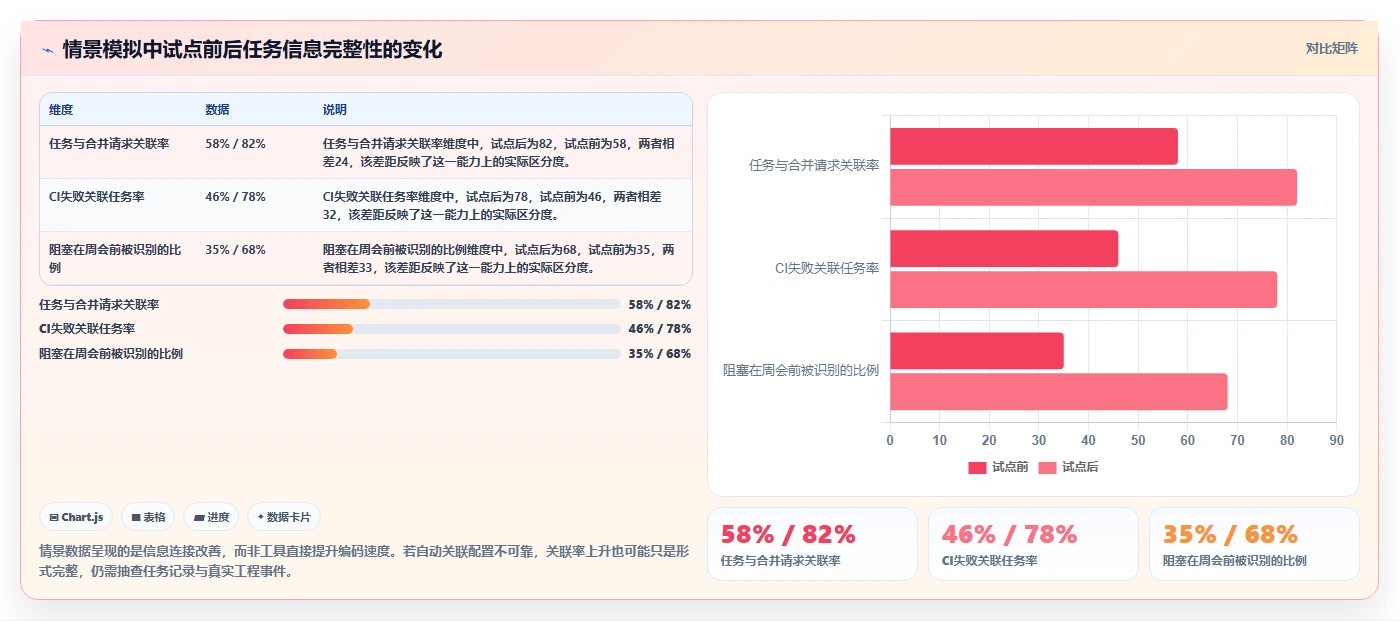Viewport: 1399px width, 621px height.
Task: Click the 试点后 bar for 任务与合并请求关联率
Action: [x=1093, y=187]
